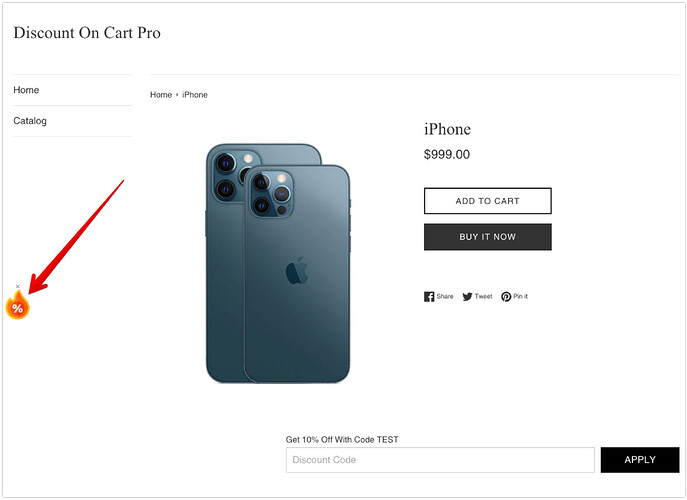Image resolution: width=687 pixels, height=500 pixels.
Task: Share the product on Facebook
Action: click(438, 297)
